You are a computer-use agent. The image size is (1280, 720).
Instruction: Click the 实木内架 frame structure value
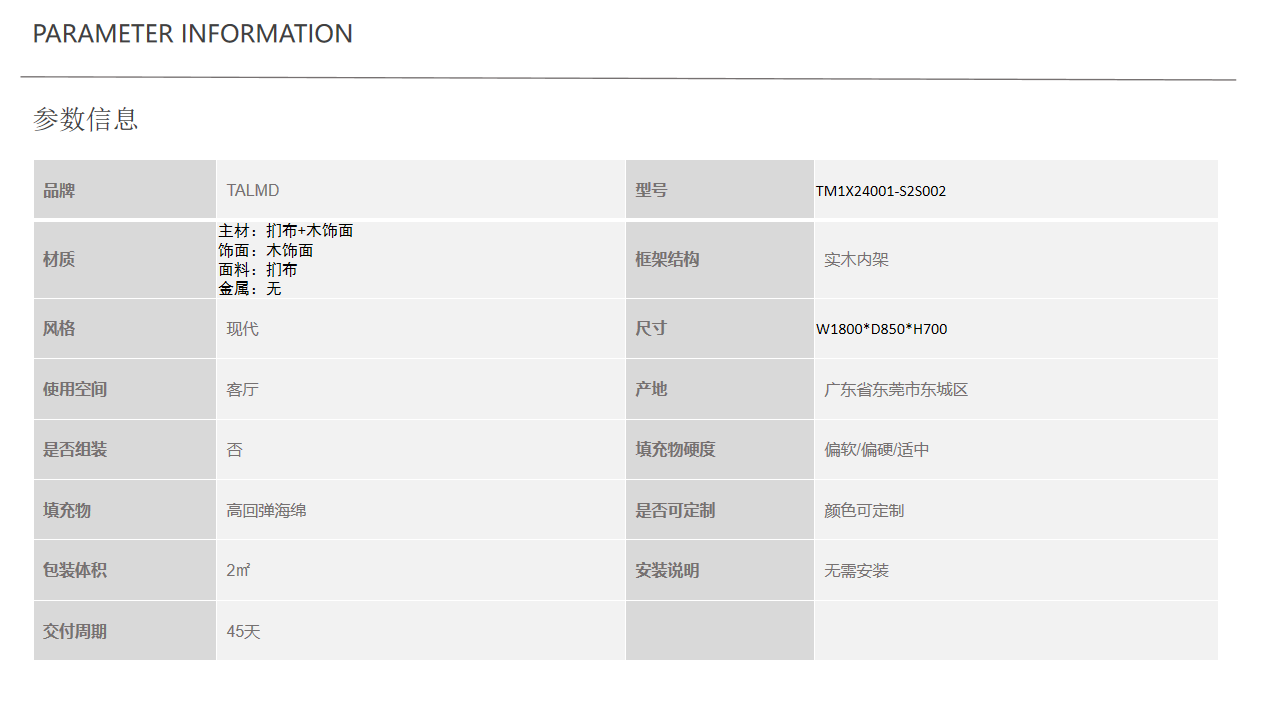[856, 260]
